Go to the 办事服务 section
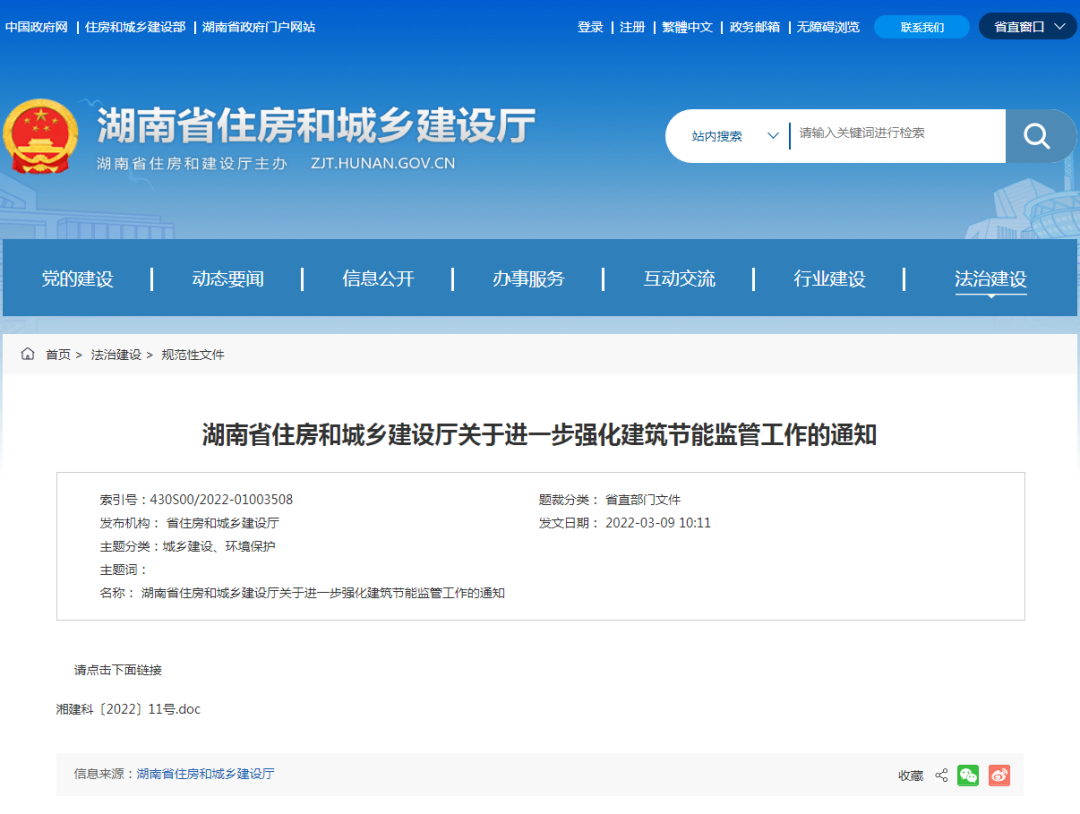This screenshot has height=814, width=1080. tap(528, 279)
